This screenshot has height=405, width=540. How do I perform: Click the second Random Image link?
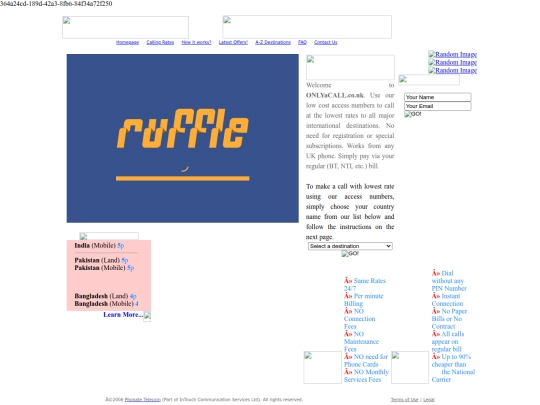point(453,62)
